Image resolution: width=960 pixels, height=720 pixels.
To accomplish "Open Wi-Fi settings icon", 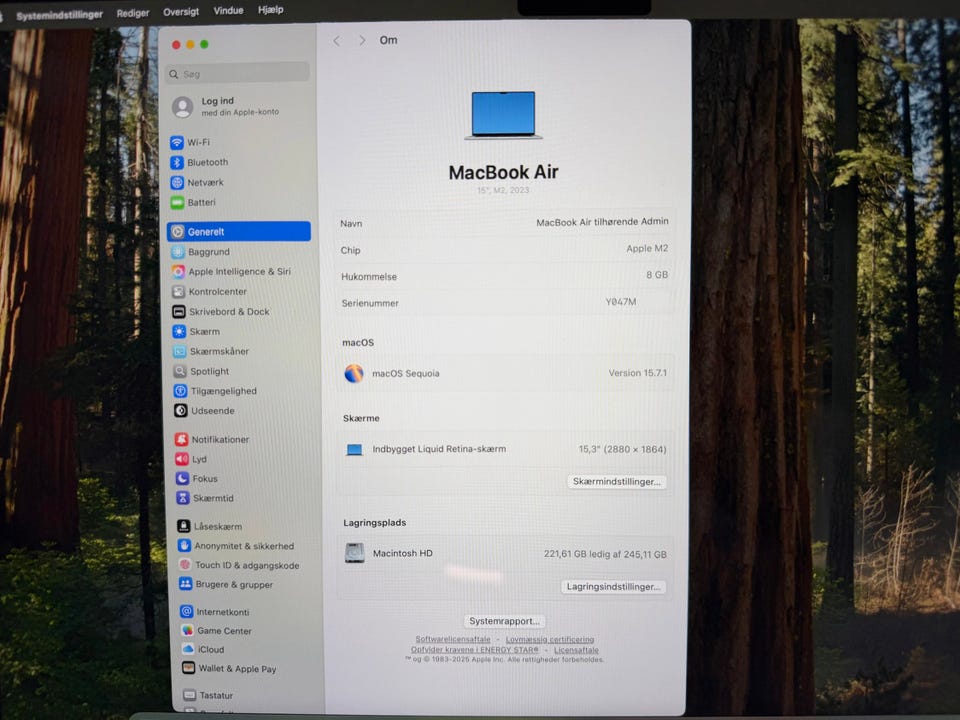I will [x=177, y=143].
